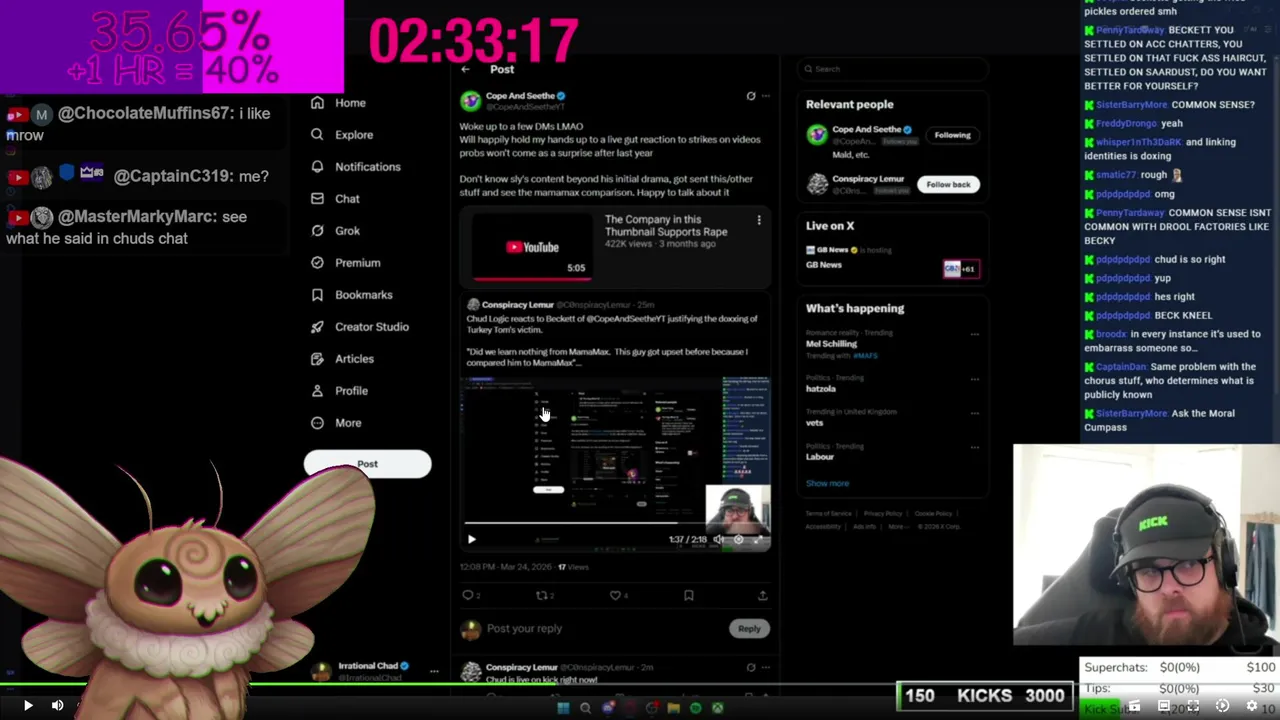1280x720 pixels.
Task: Open options for Labour trend
Action: click(975, 447)
